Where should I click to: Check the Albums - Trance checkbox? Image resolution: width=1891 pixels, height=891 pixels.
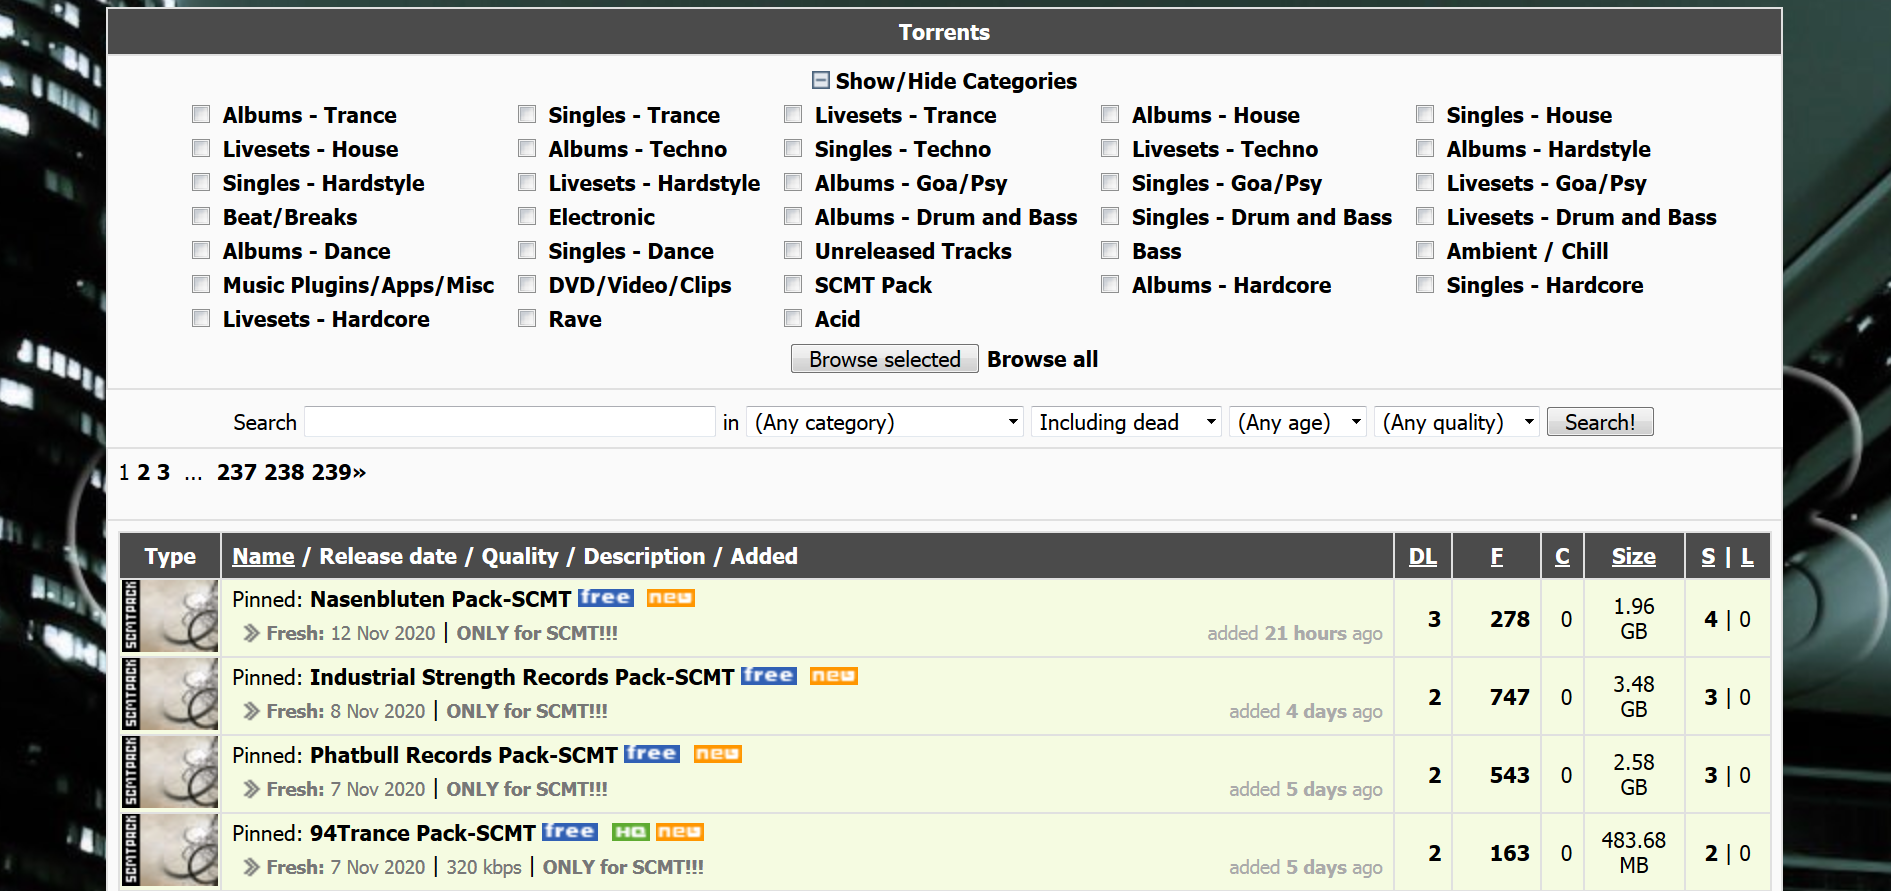point(201,114)
